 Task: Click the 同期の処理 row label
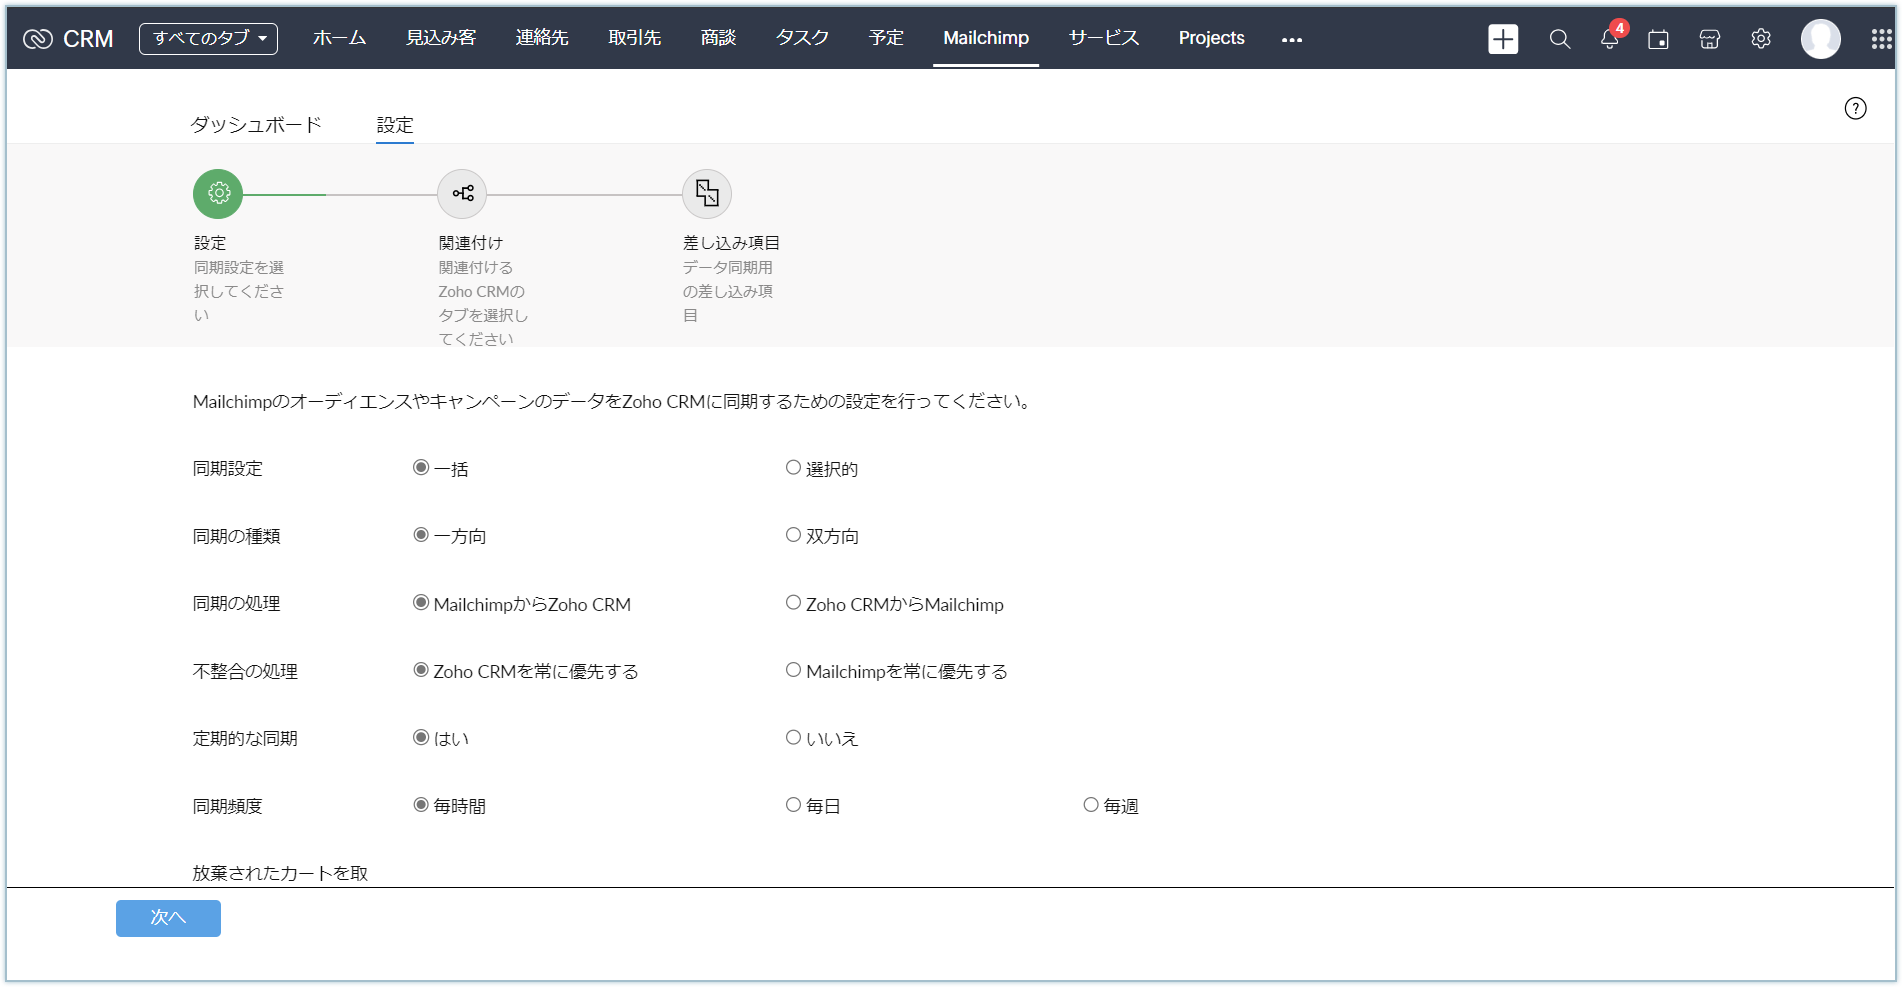(236, 604)
